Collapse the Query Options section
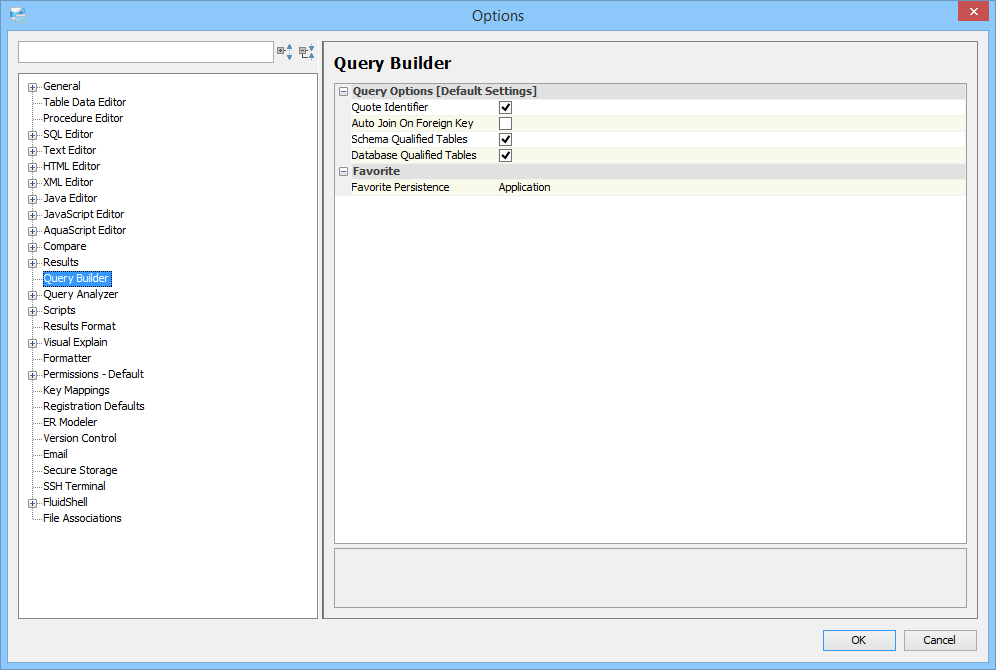The height and width of the screenshot is (670, 996). coord(344,91)
